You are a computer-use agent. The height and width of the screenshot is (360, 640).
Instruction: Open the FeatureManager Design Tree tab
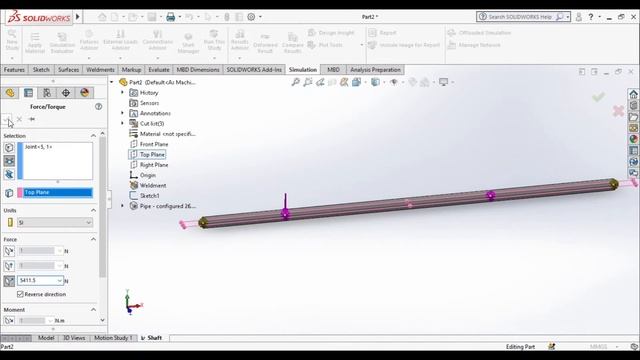10,93
